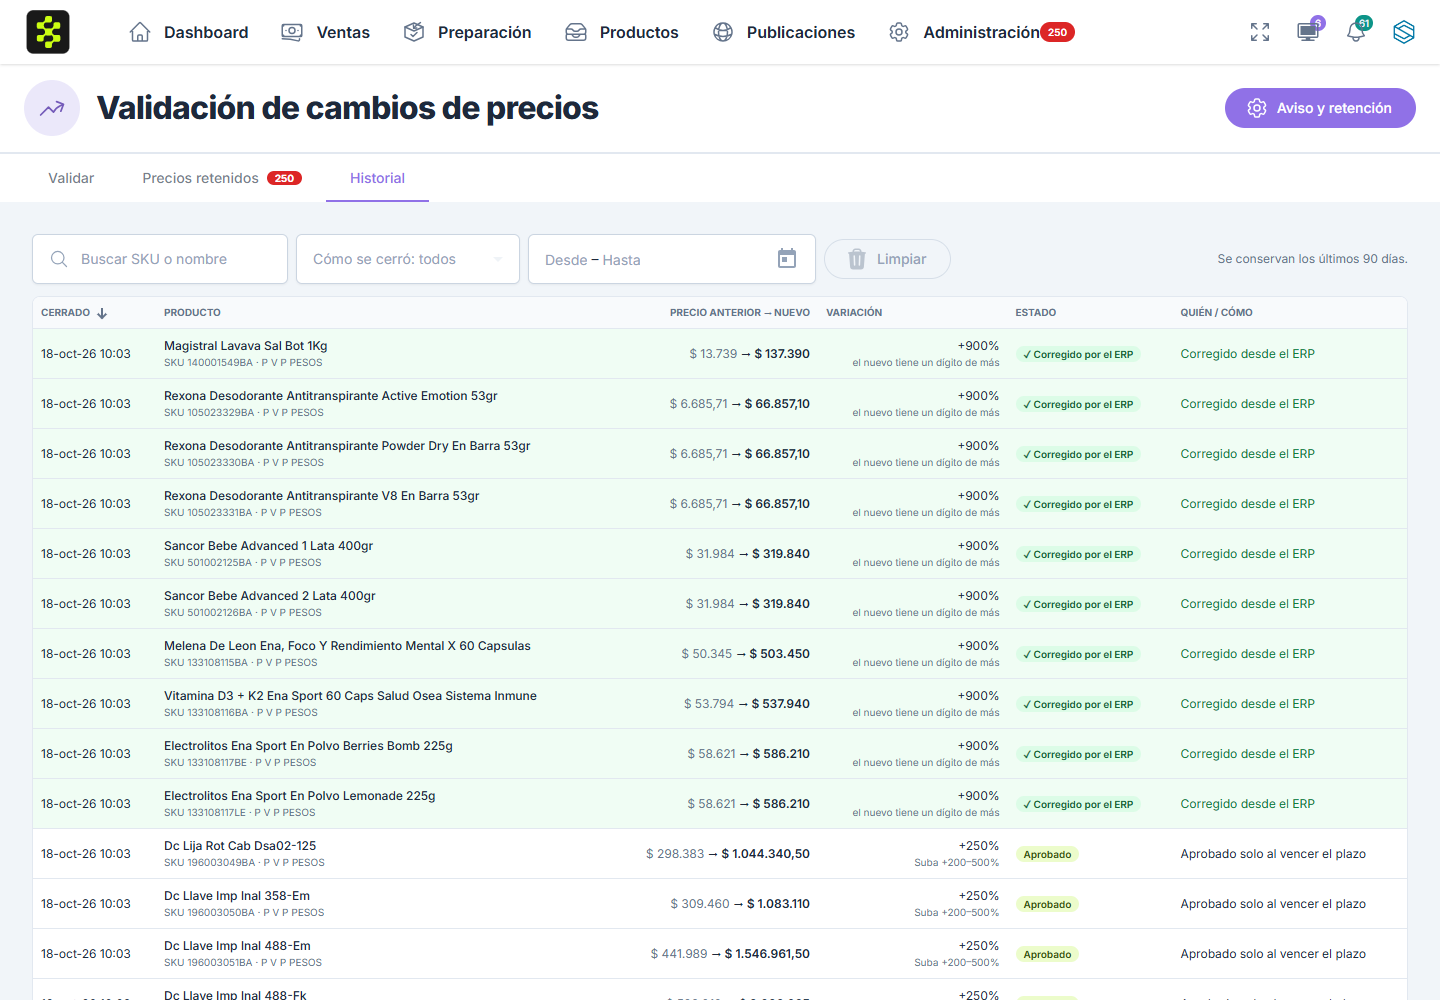
Task: Click Corregido por el ERP badge for Vitamina D3
Action: (1078, 704)
